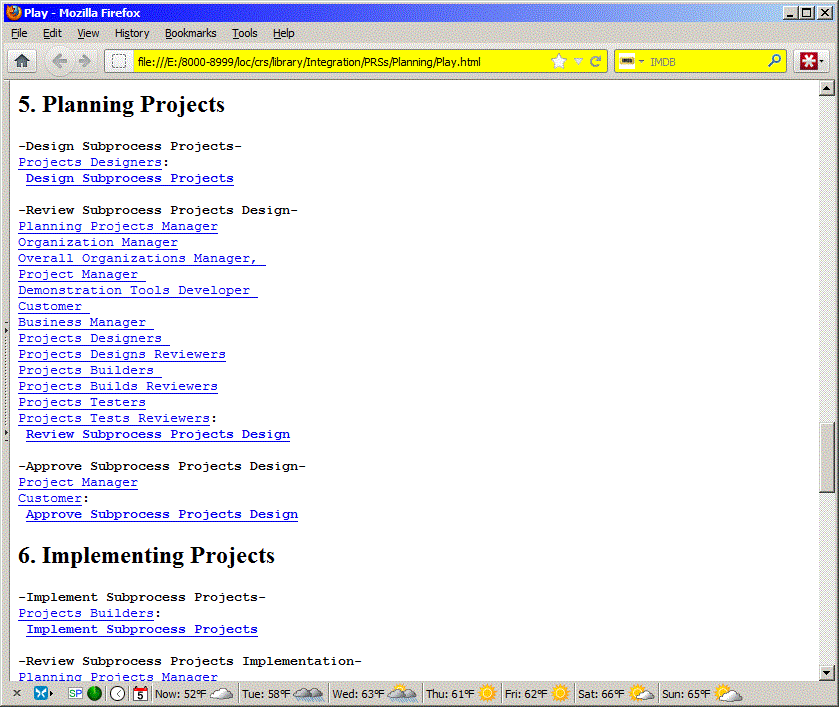Click '-Approve Subprocess Projects Design-' text
The image size is (839, 707).
pyautogui.click(x=162, y=467)
